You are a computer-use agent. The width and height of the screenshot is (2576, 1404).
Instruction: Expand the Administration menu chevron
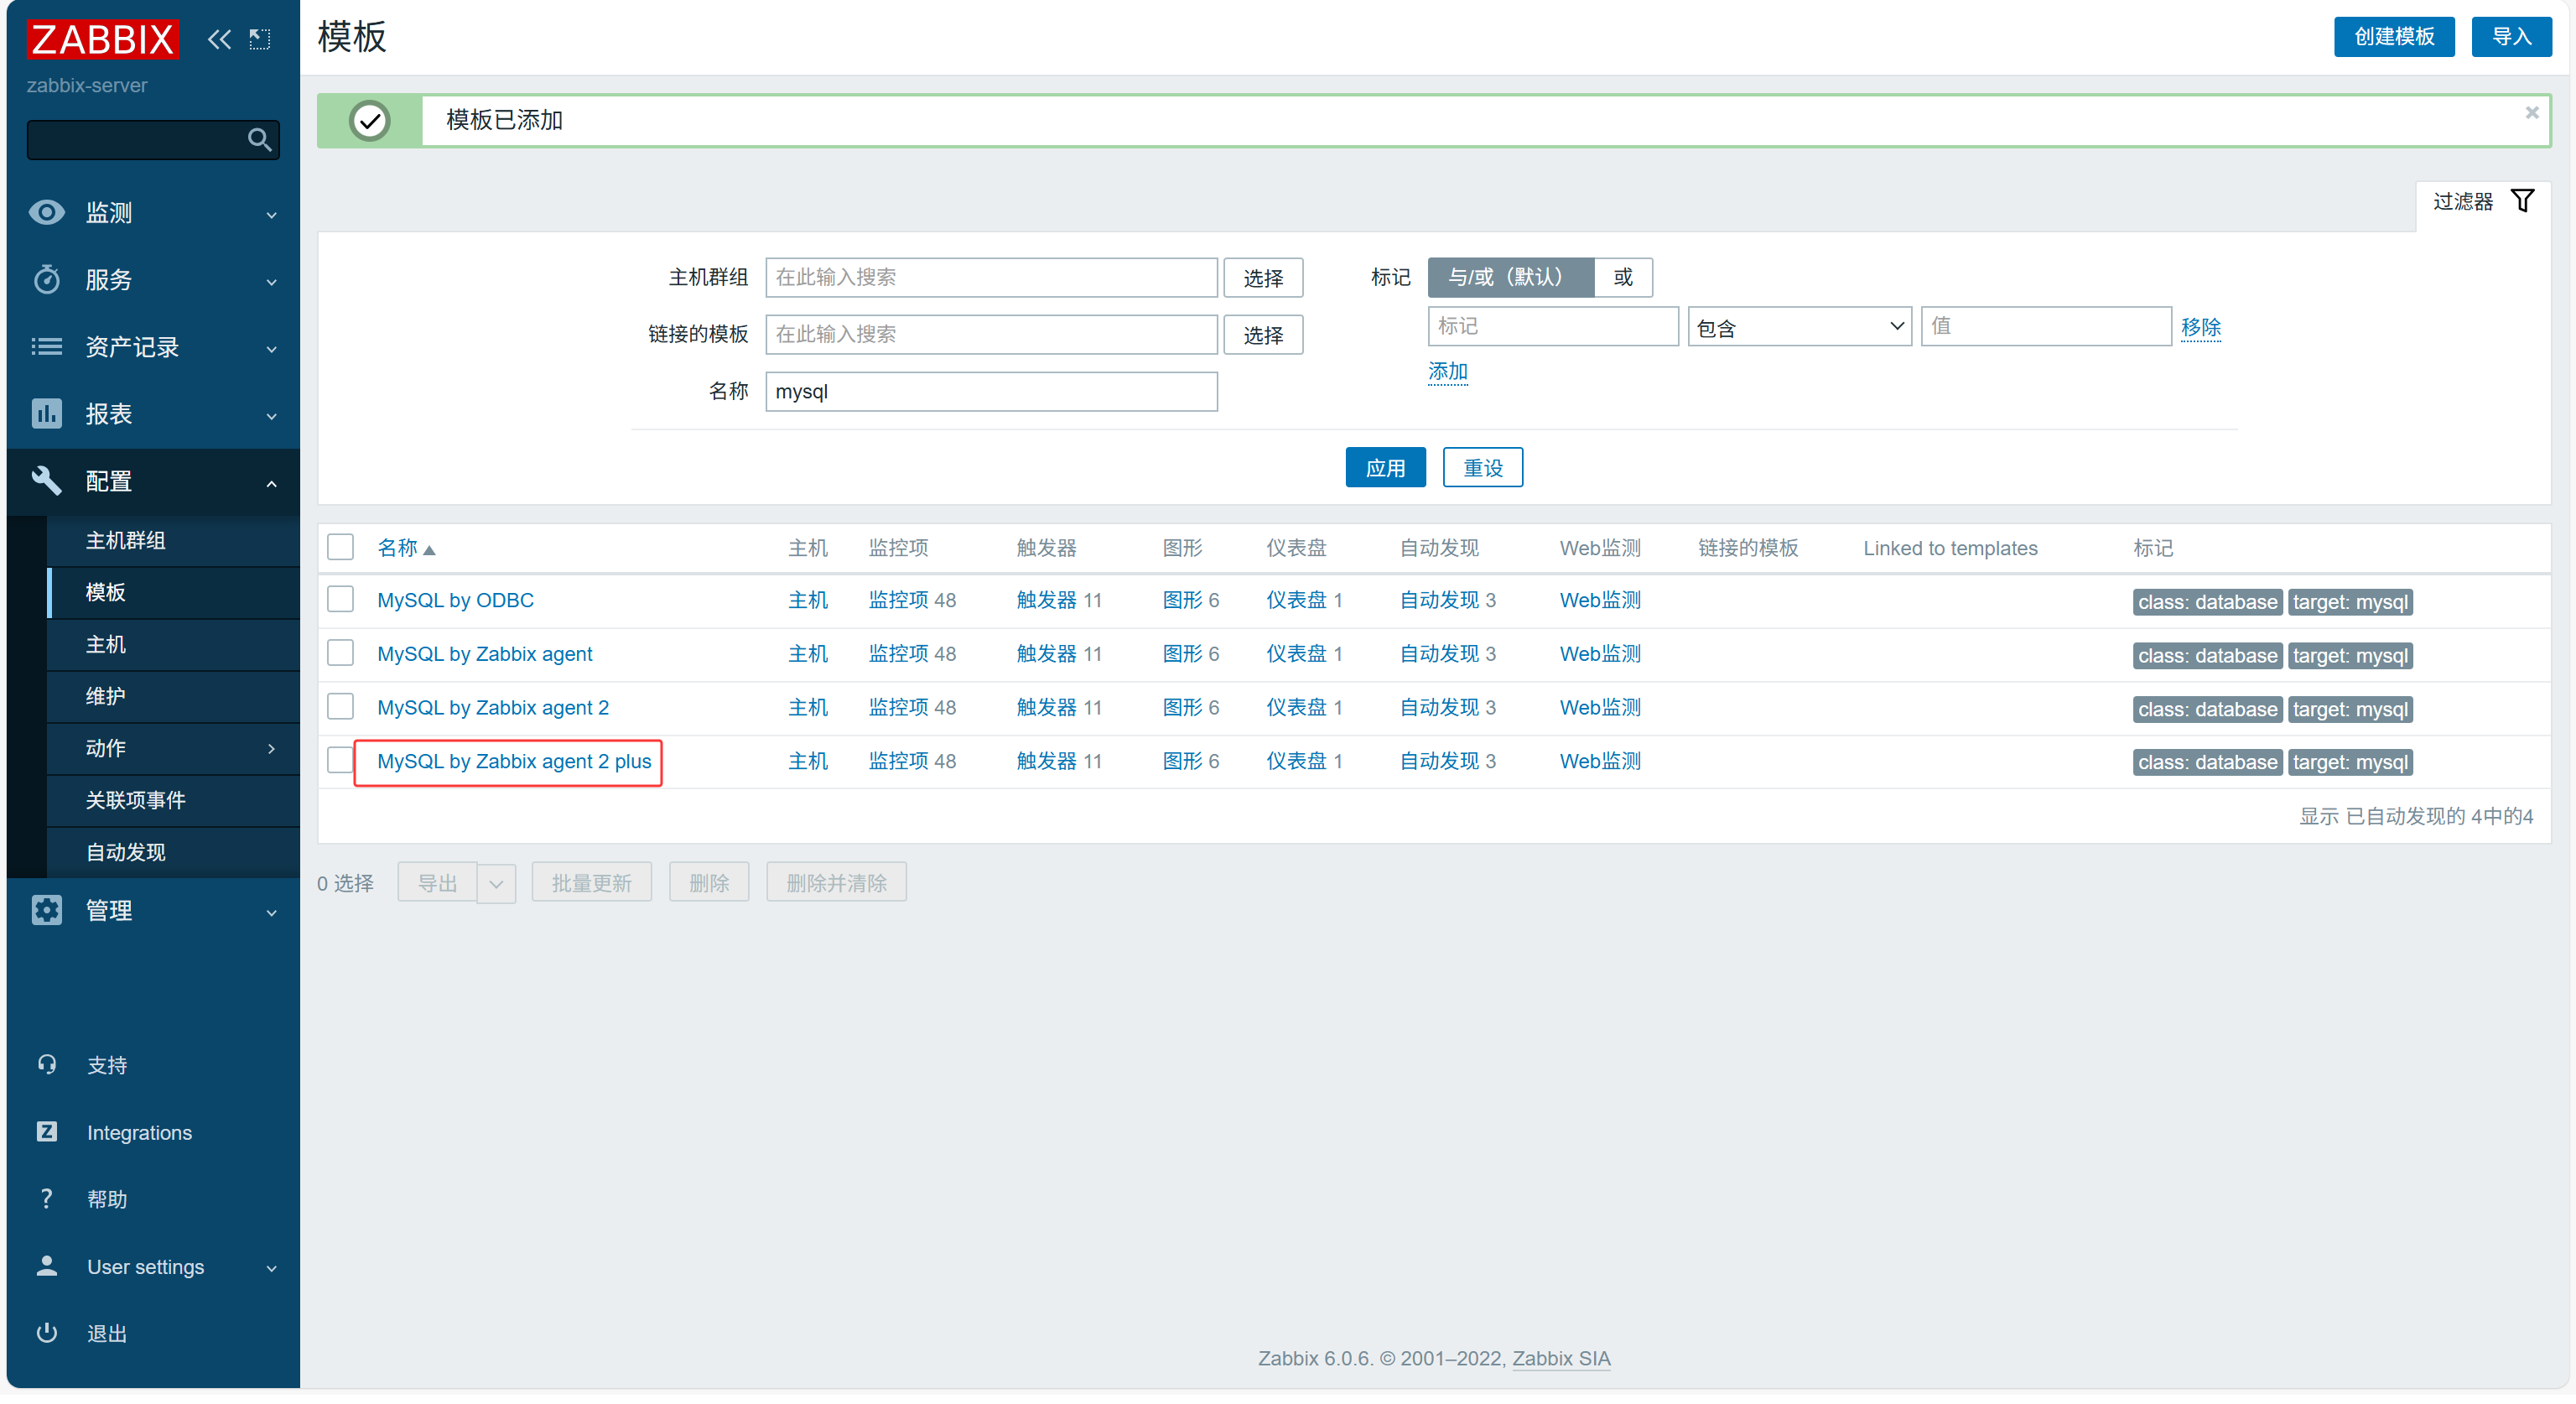(271, 912)
